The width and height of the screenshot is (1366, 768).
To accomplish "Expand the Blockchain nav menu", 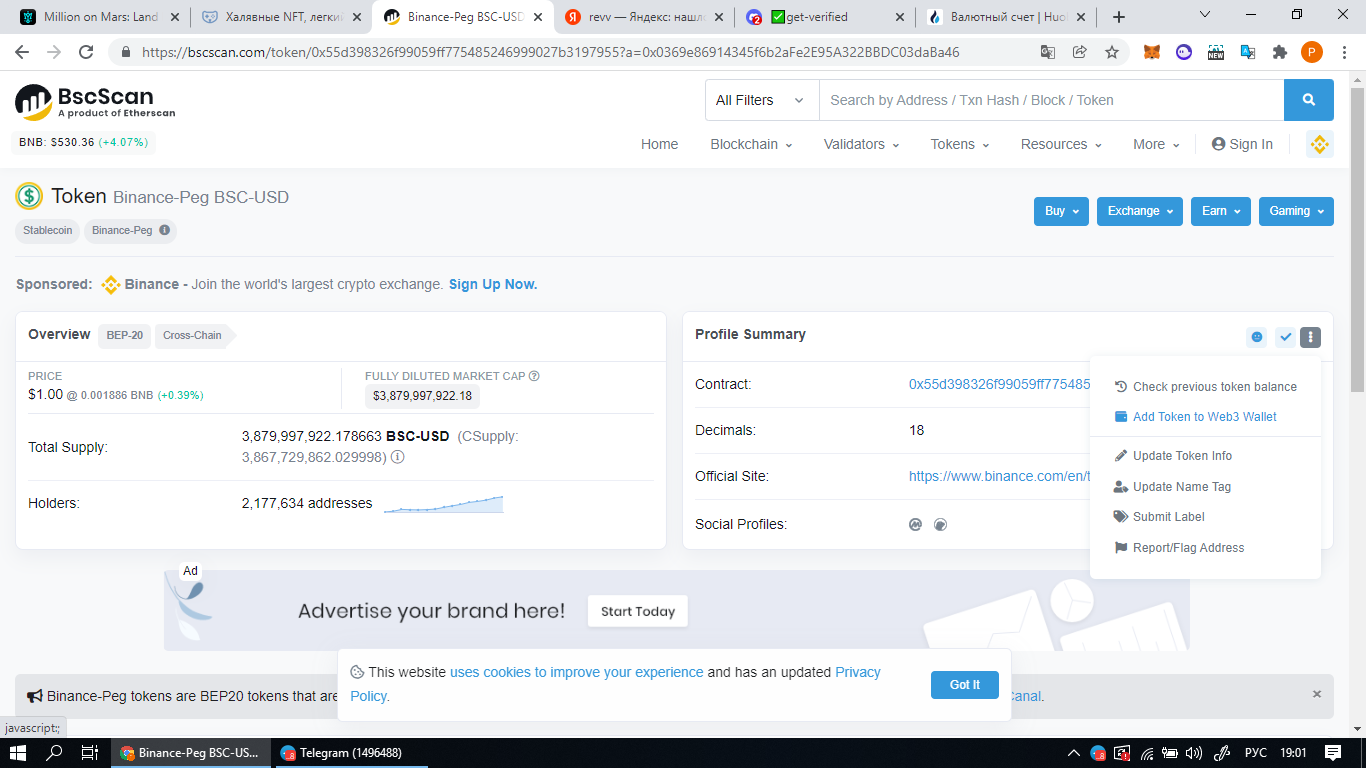I will coord(751,144).
